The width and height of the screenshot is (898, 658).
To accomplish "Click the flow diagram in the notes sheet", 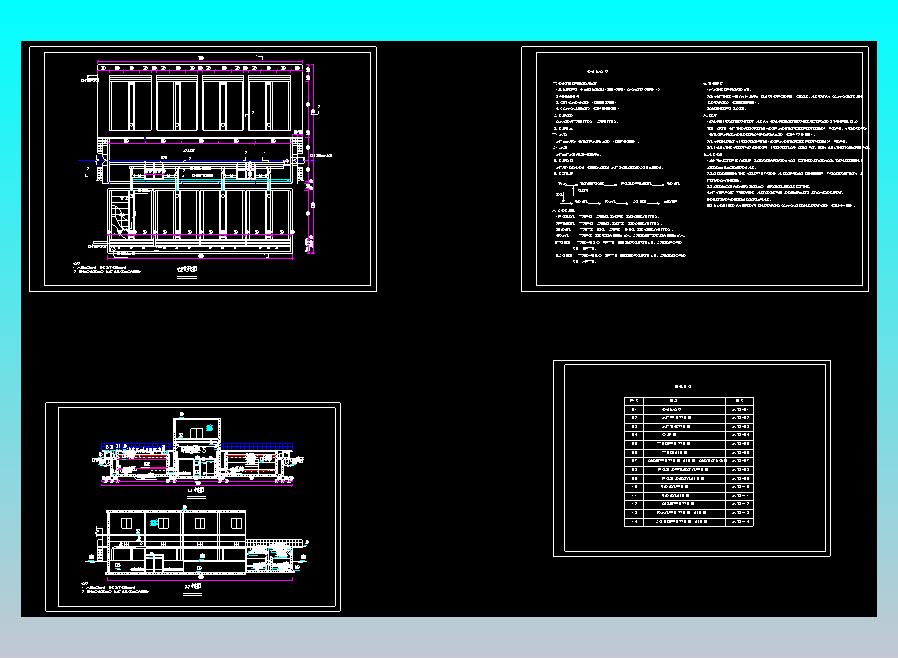I will pos(617,193).
